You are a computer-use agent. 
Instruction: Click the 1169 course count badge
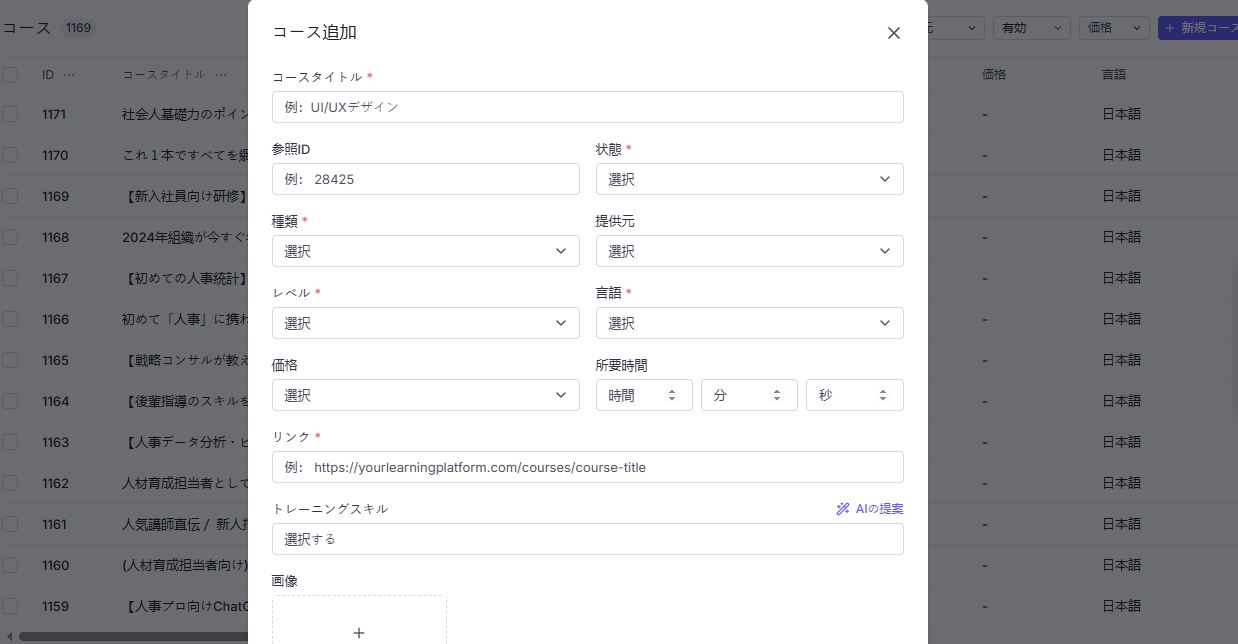click(78, 28)
